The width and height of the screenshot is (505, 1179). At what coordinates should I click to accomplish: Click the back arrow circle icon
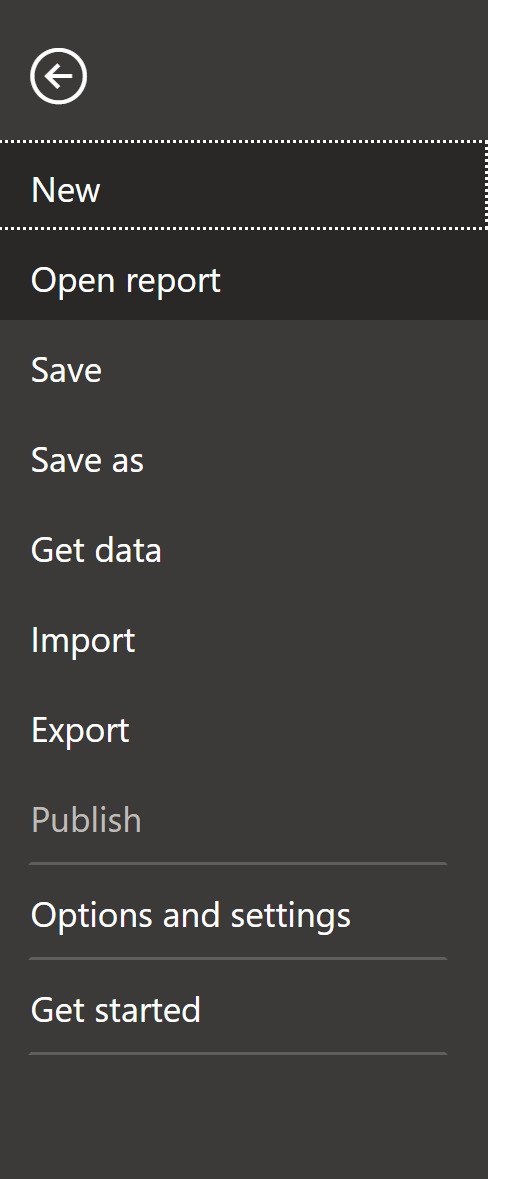pyautogui.click(x=59, y=76)
